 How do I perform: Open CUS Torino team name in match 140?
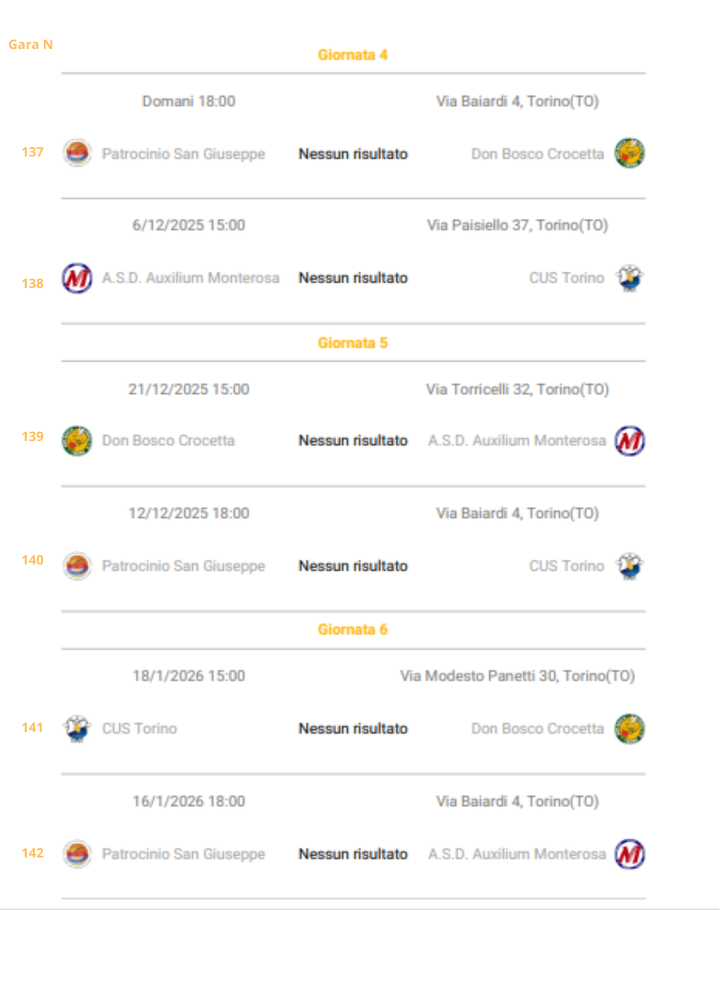[x=566, y=566]
